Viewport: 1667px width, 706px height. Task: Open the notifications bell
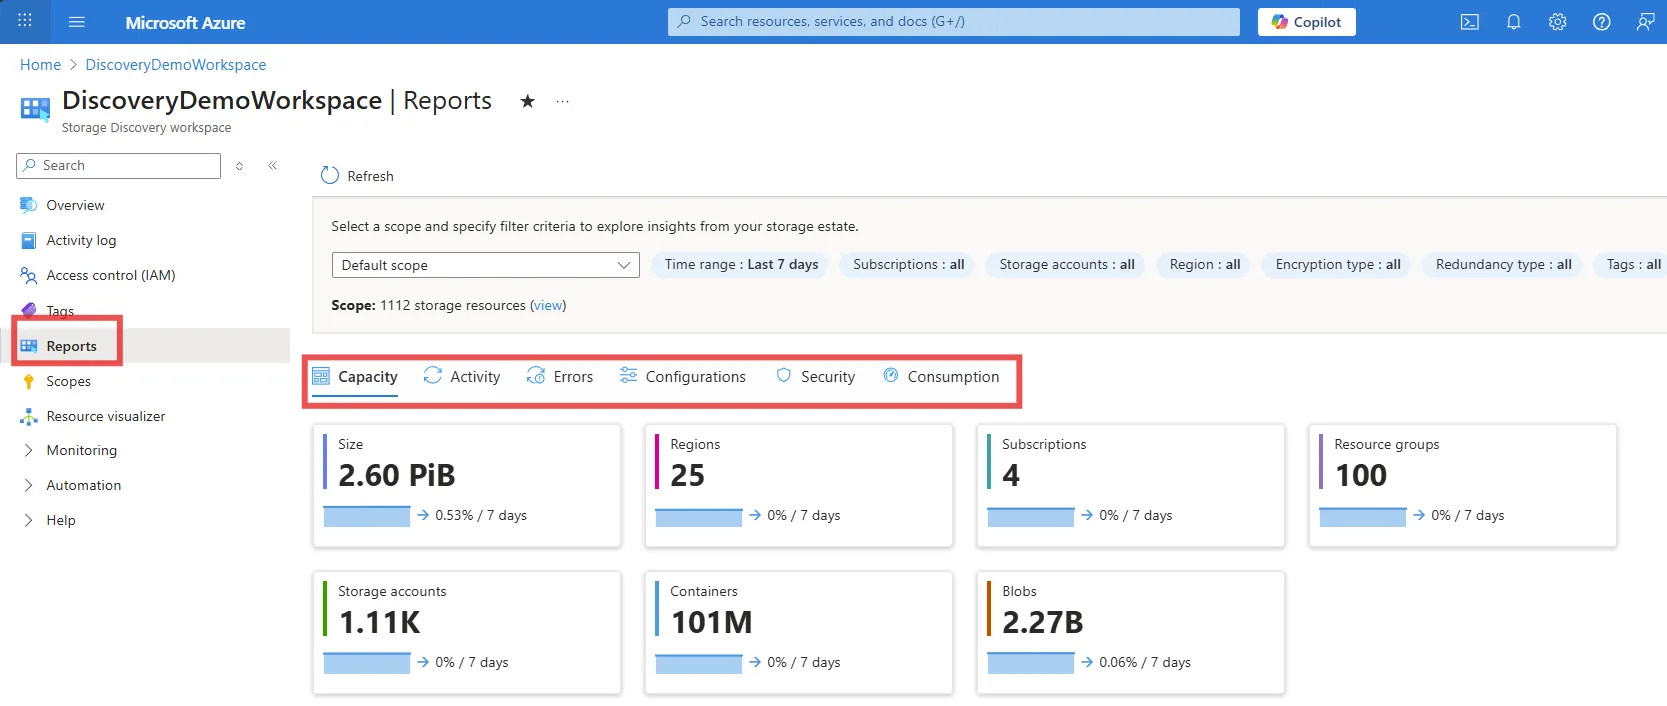(x=1513, y=22)
